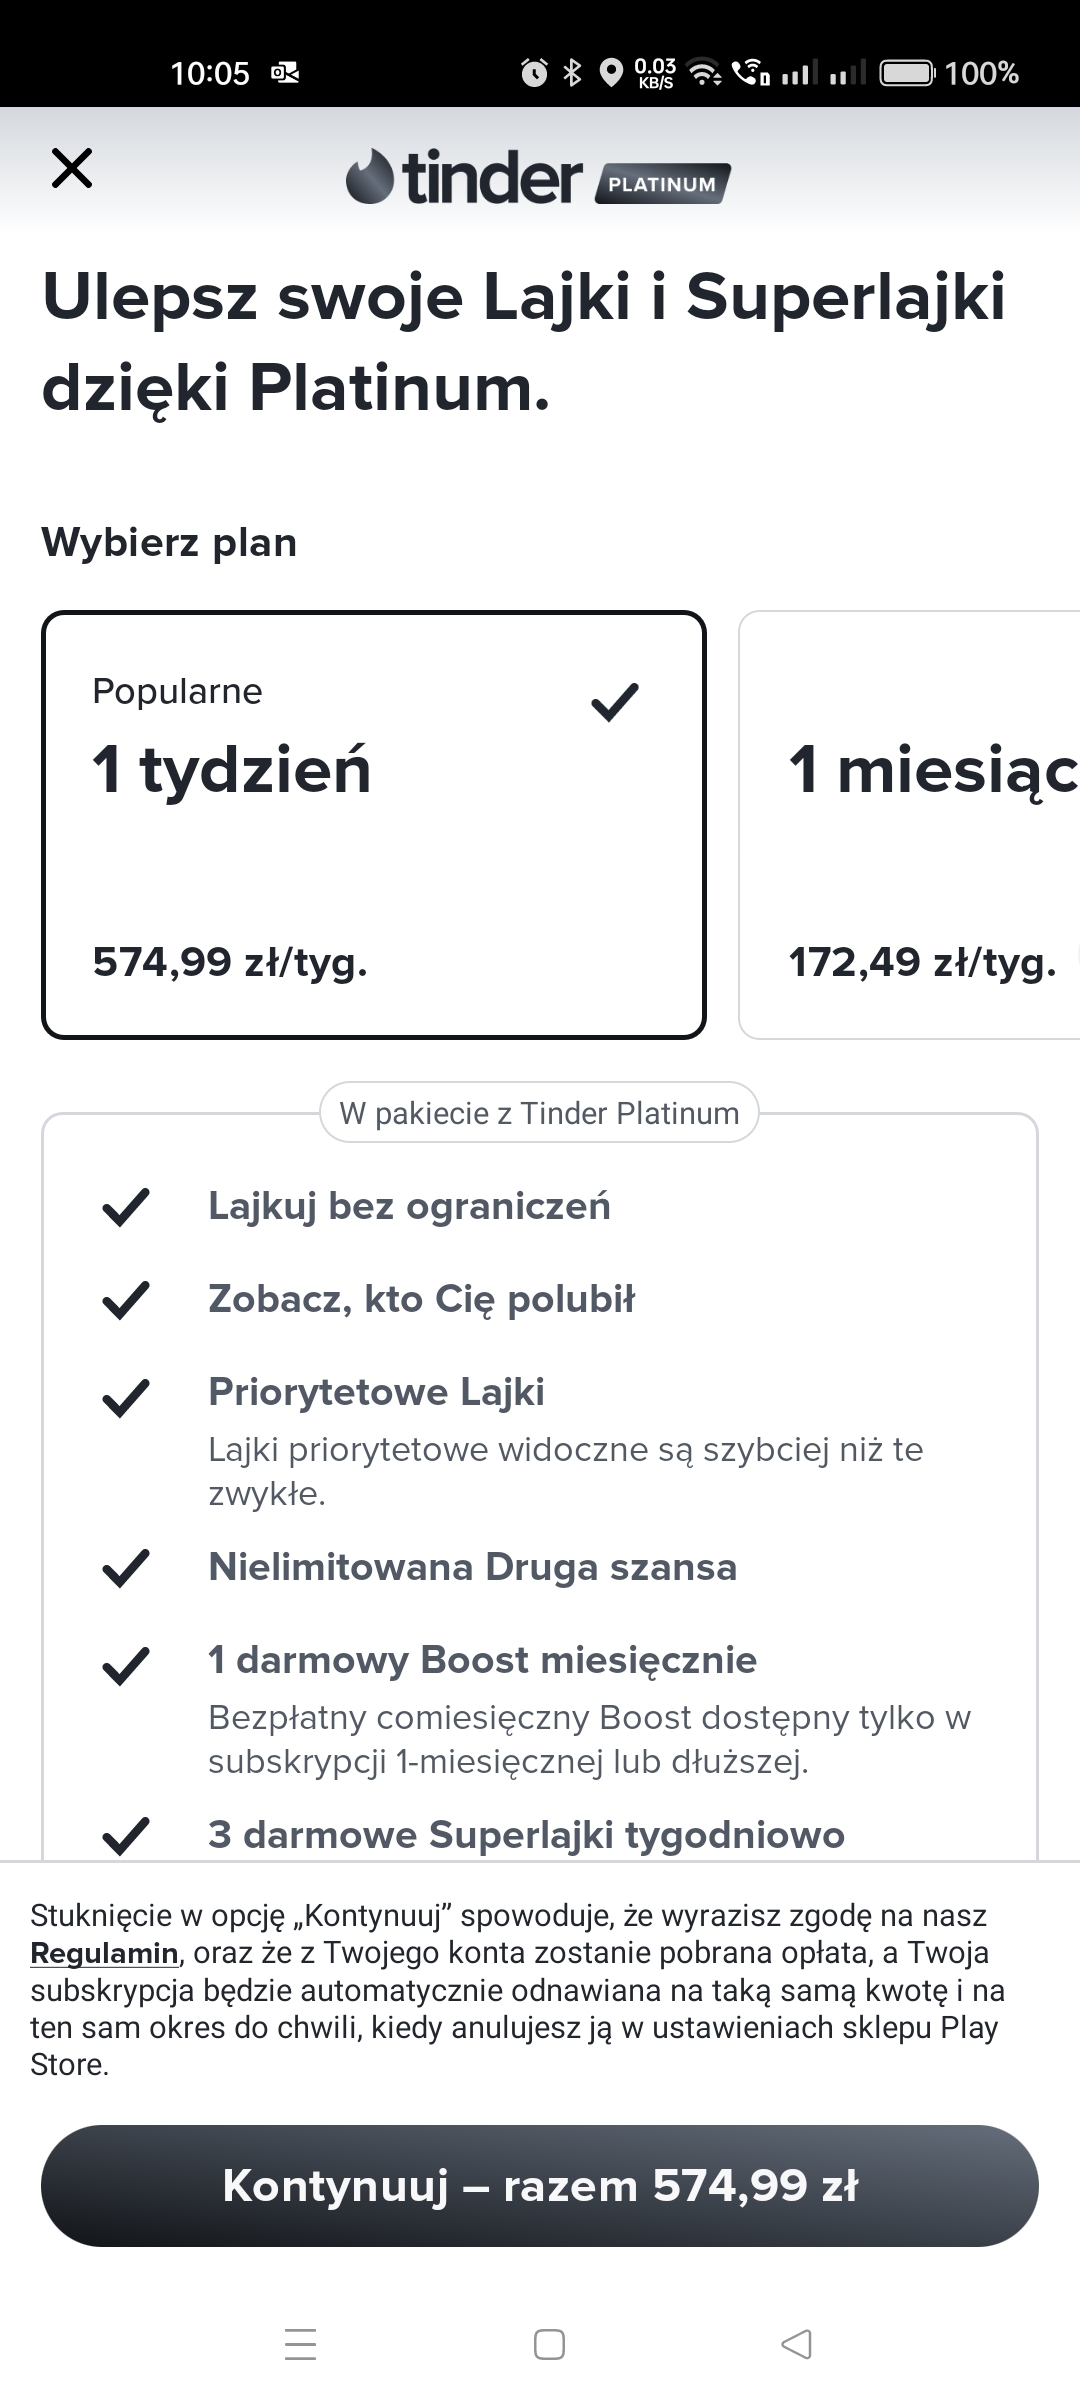This screenshot has height=2400, width=1080.
Task: Tap the Platinum badge in header
Action: (x=662, y=184)
